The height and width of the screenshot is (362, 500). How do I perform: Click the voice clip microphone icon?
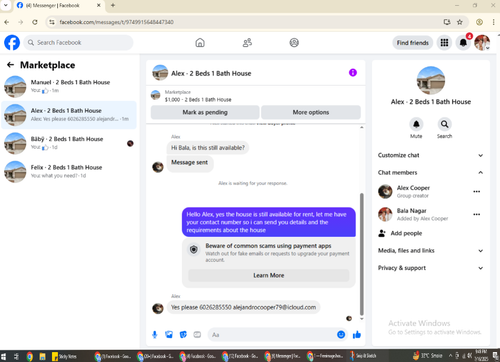coord(155,335)
